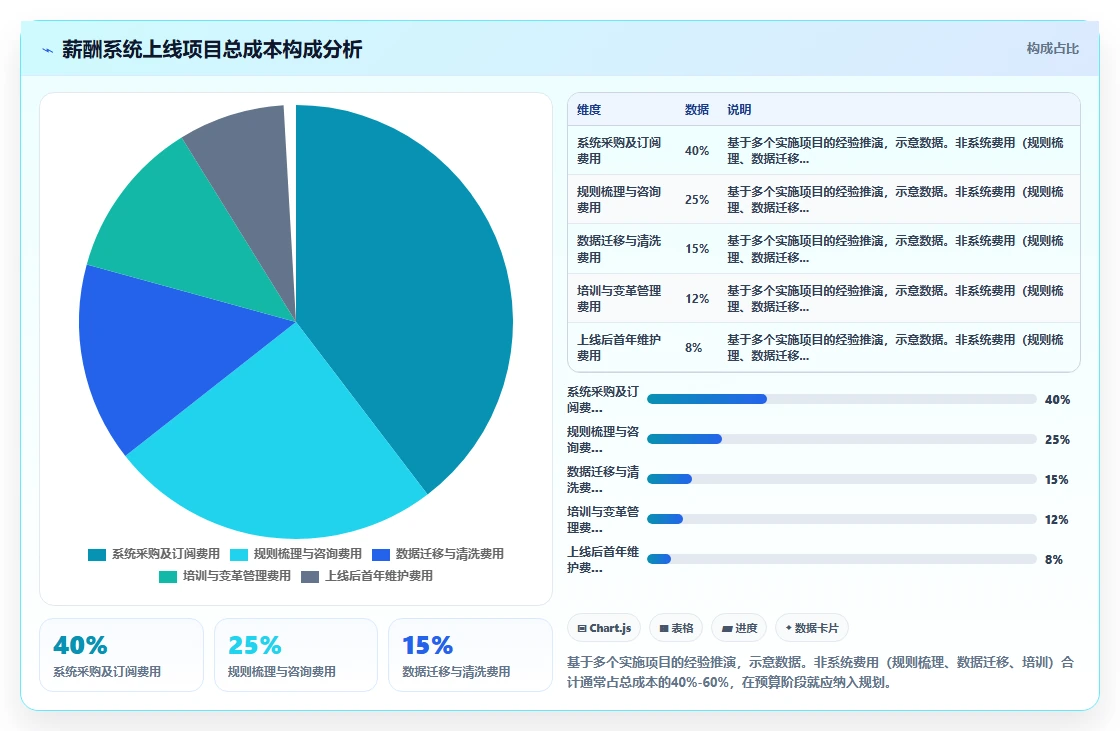Screen dimensions: 1120x731
Task: Click table cell 系统采购及订阅费用
Action: (619, 151)
